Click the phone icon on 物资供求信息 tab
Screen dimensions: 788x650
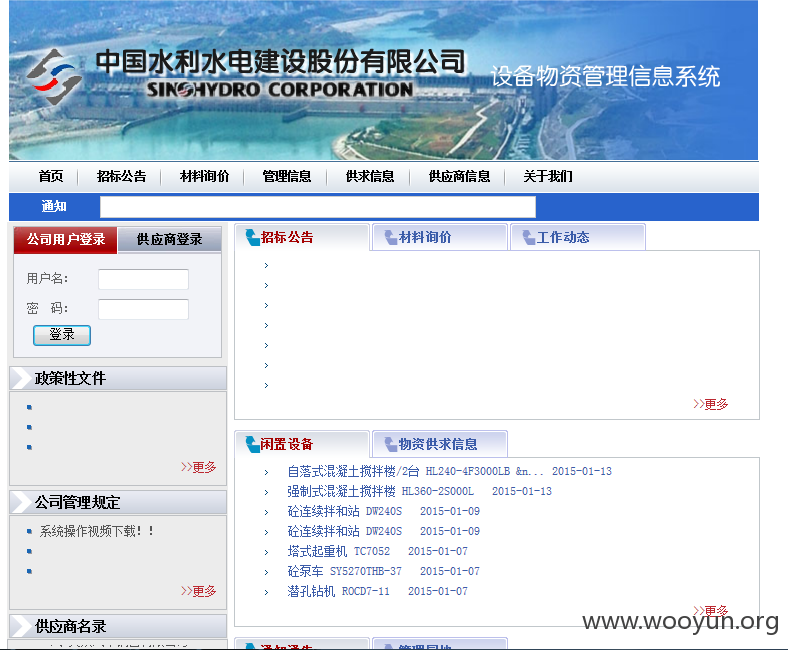[390, 444]
